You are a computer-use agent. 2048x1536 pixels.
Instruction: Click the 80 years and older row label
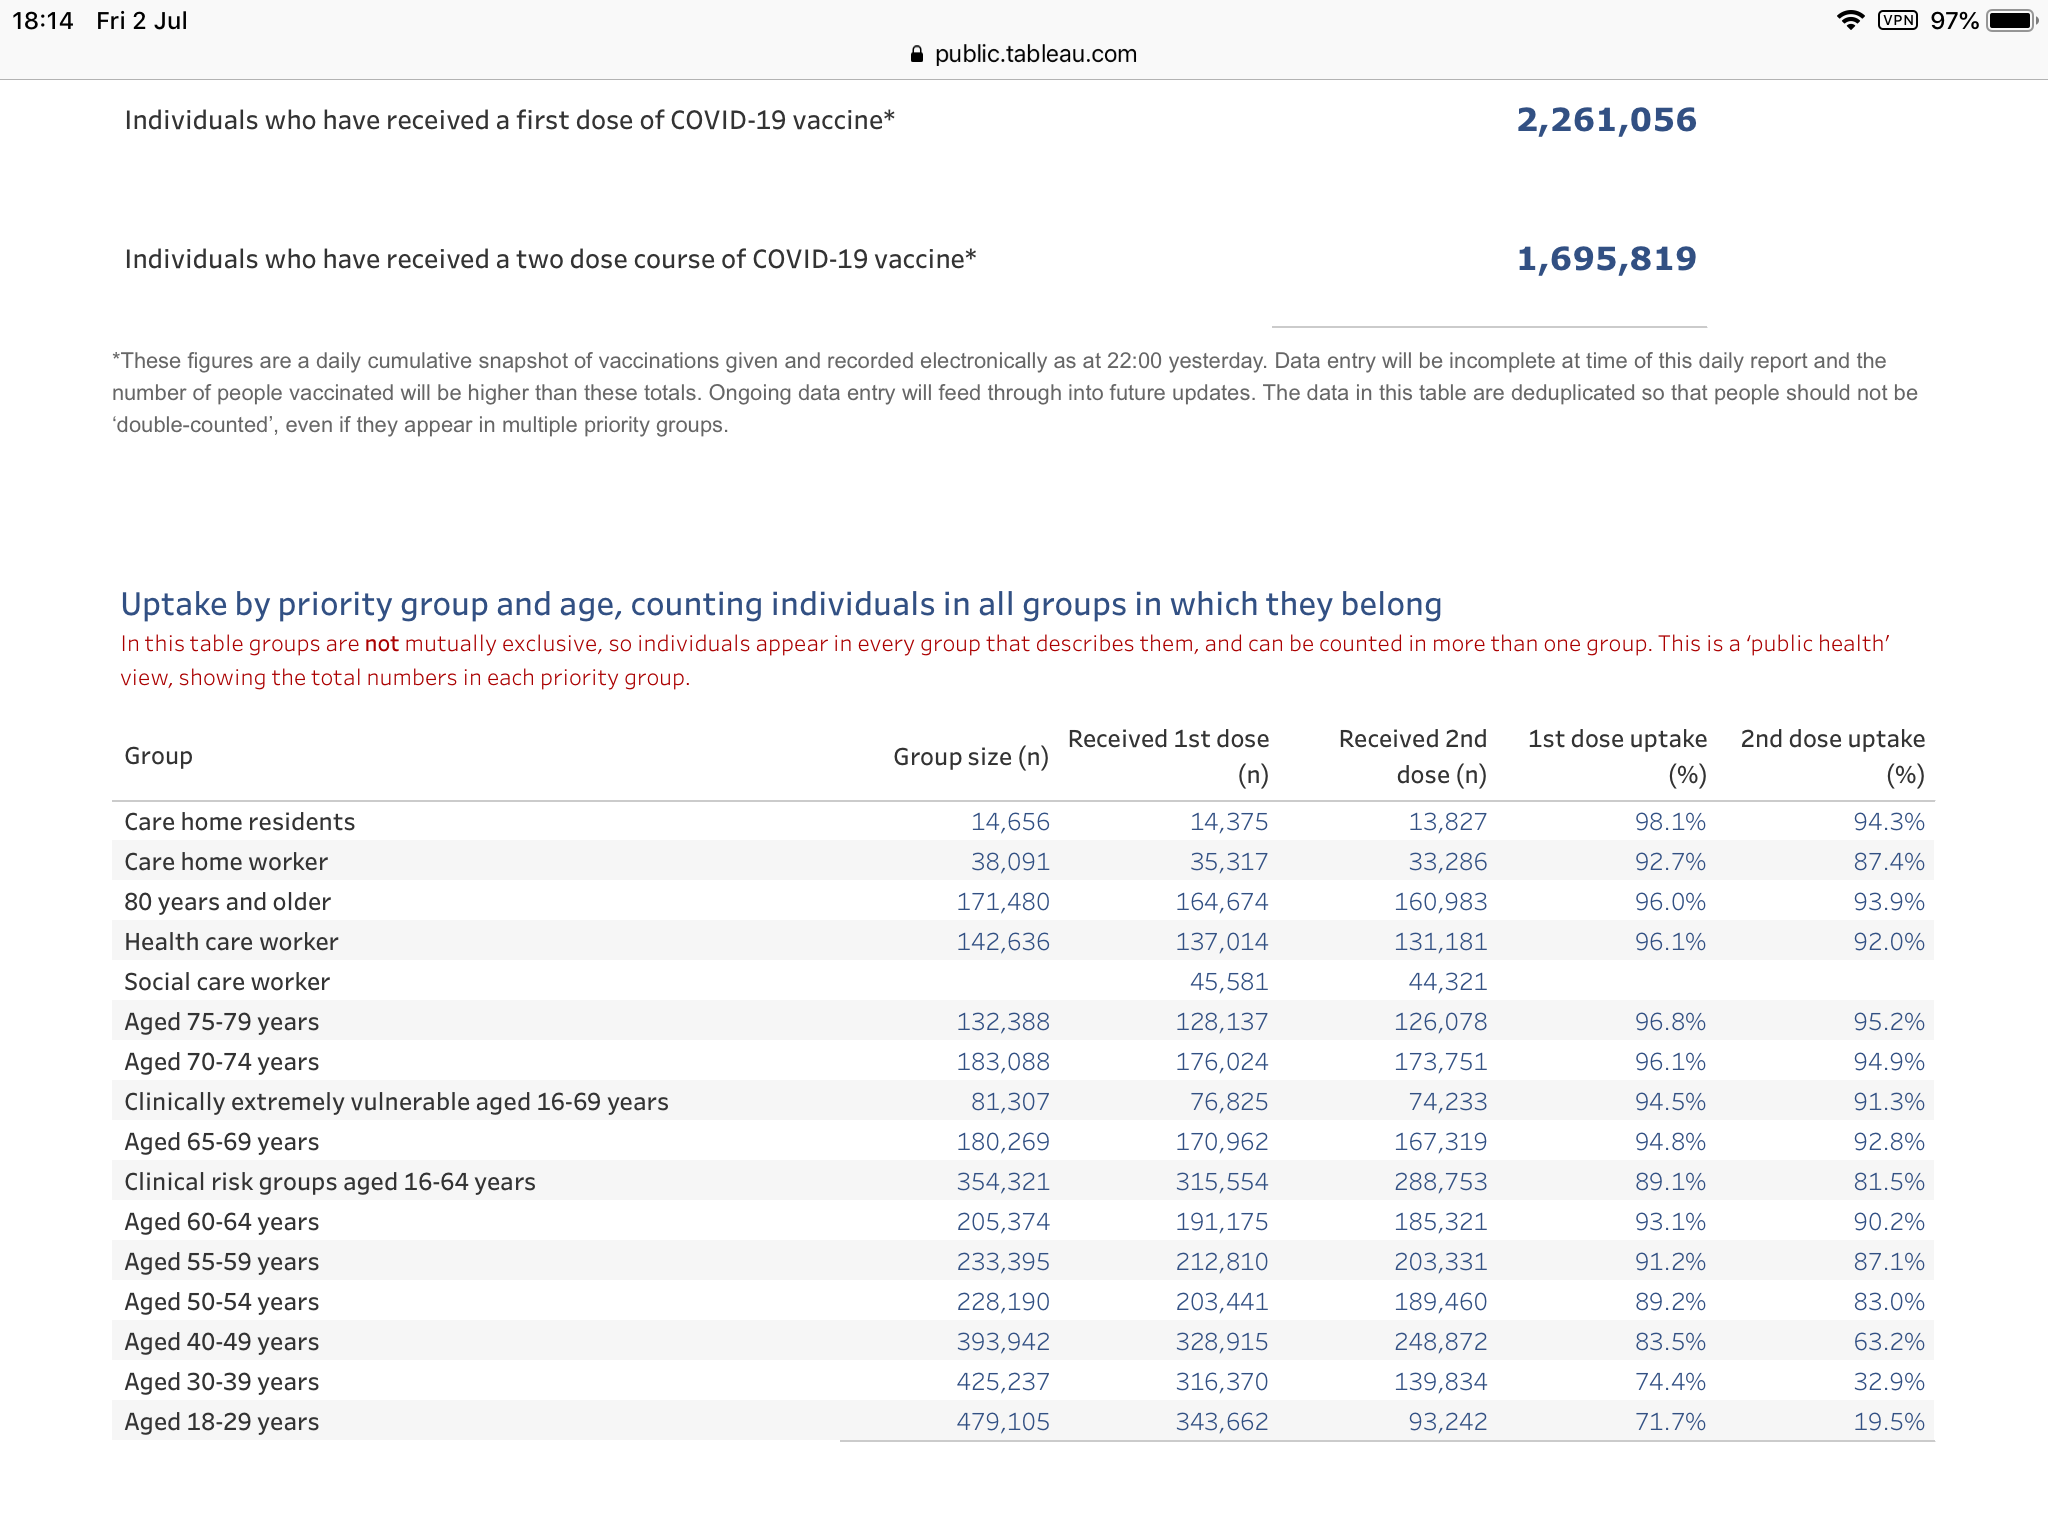click(x=227, y=902)
